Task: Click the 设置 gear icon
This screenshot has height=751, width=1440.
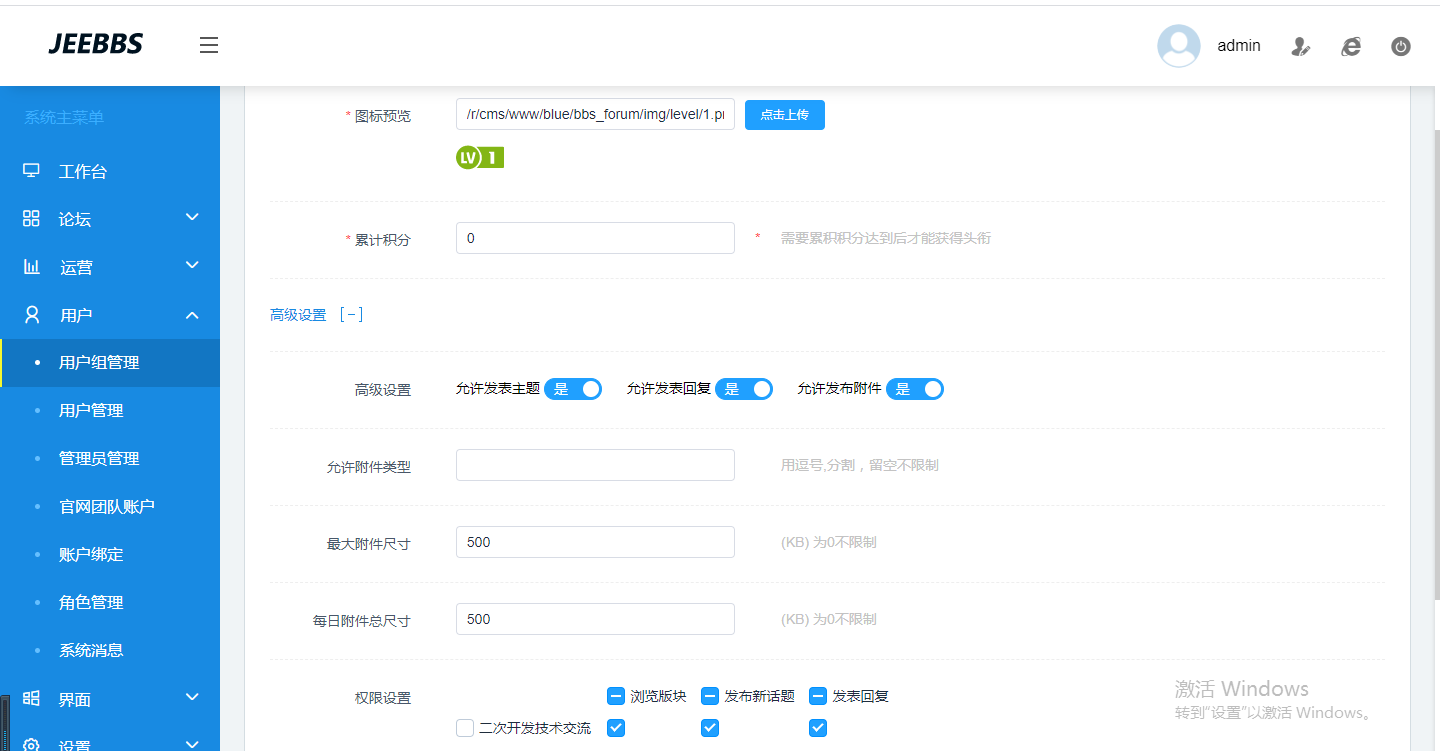Action: pyautogui.click(x=31, y=745)
